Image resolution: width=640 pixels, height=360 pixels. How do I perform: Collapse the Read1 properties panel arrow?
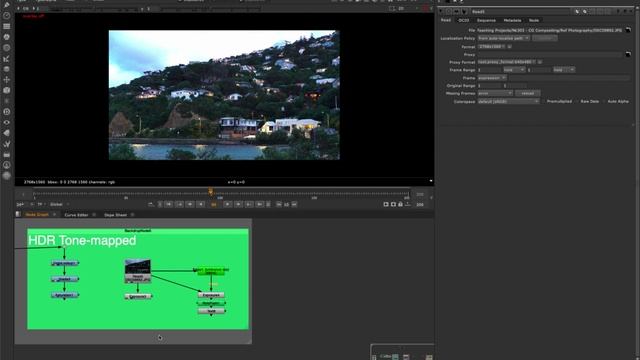[440, 11]
